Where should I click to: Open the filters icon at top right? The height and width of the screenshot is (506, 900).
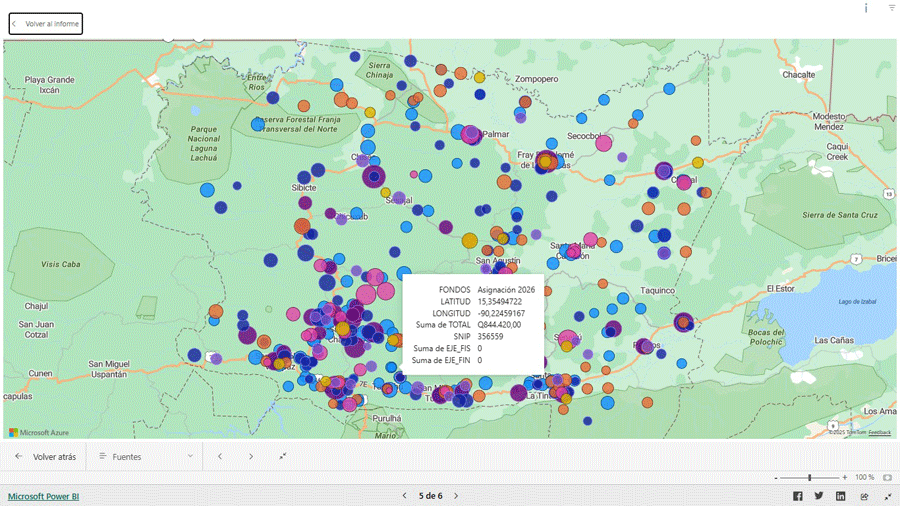pyautogui.click(x=892, y=8)
